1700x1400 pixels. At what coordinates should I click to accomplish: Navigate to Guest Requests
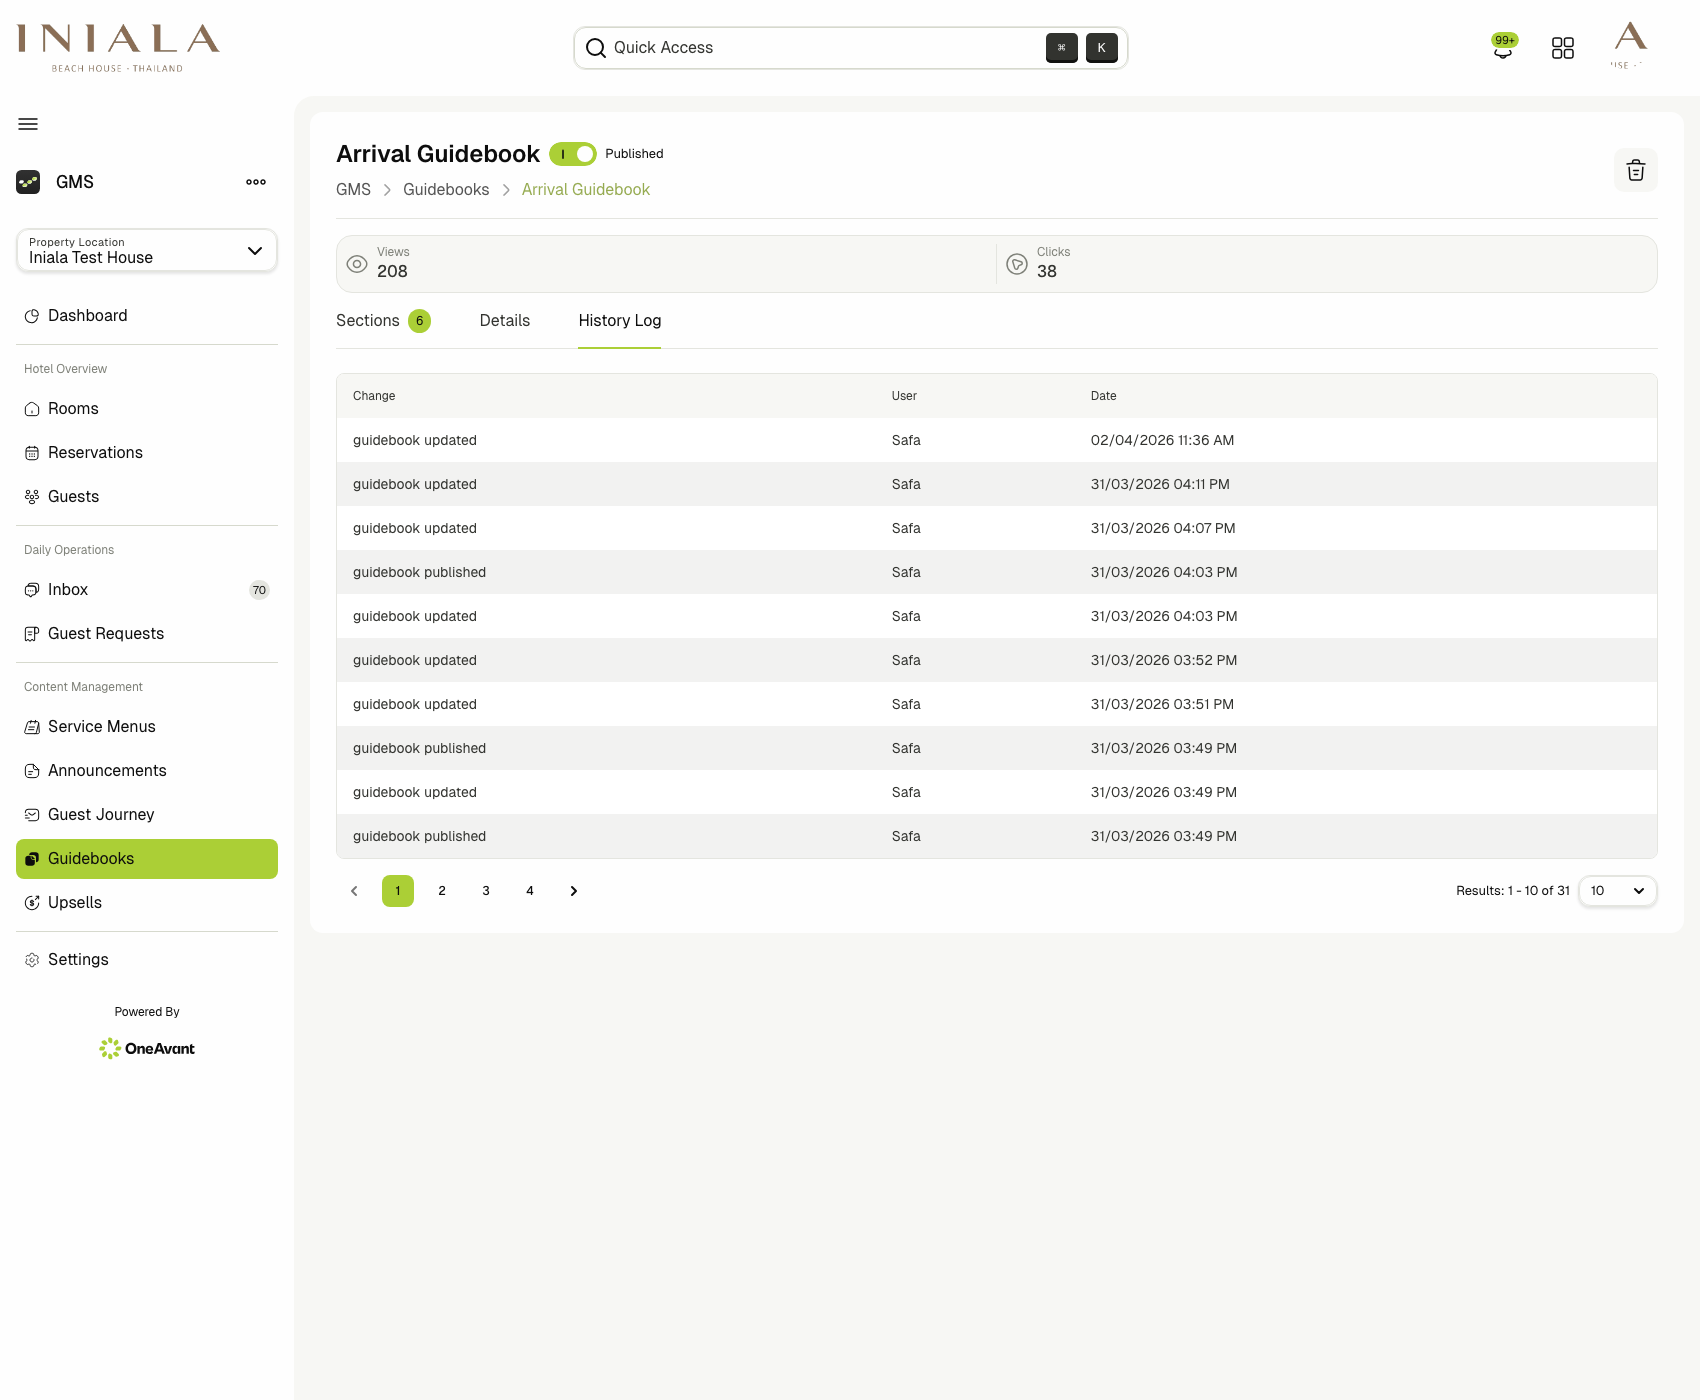[105, 634]
